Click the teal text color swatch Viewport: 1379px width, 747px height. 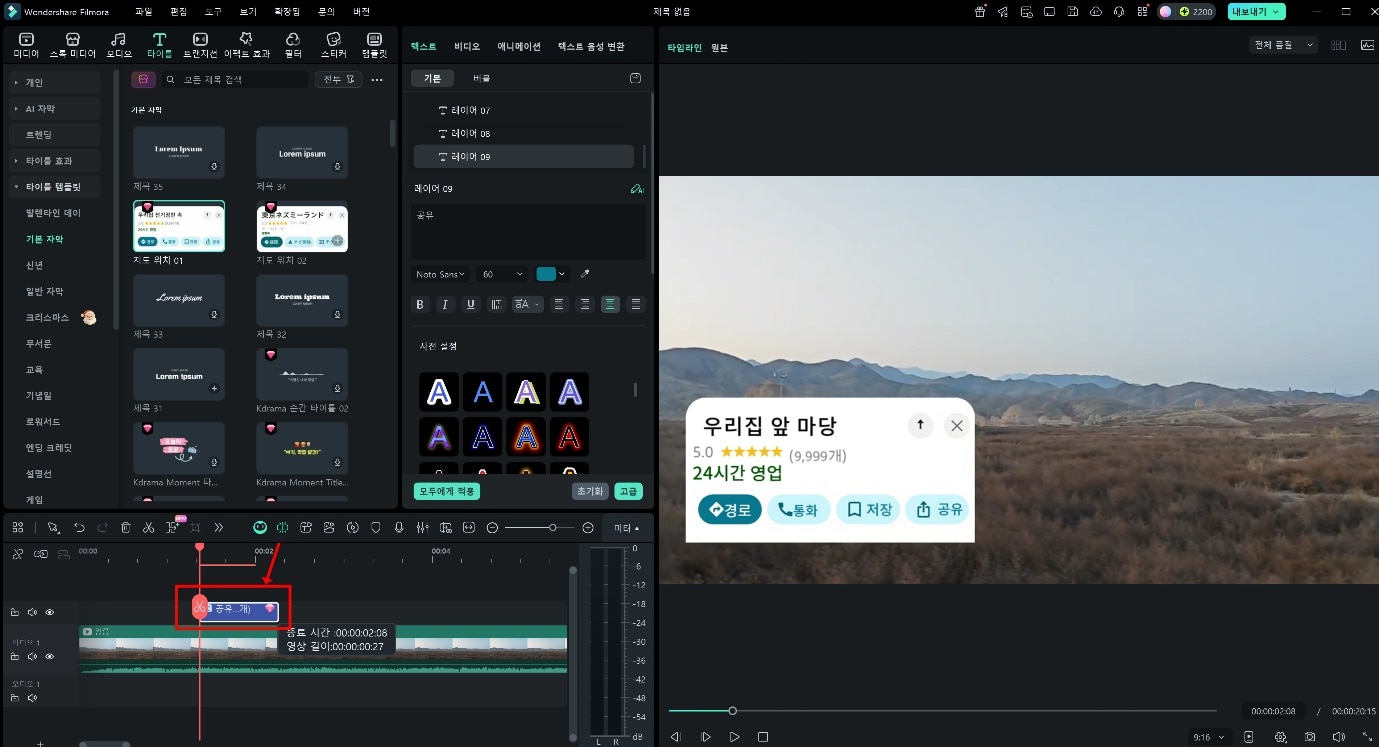[546, 273]
